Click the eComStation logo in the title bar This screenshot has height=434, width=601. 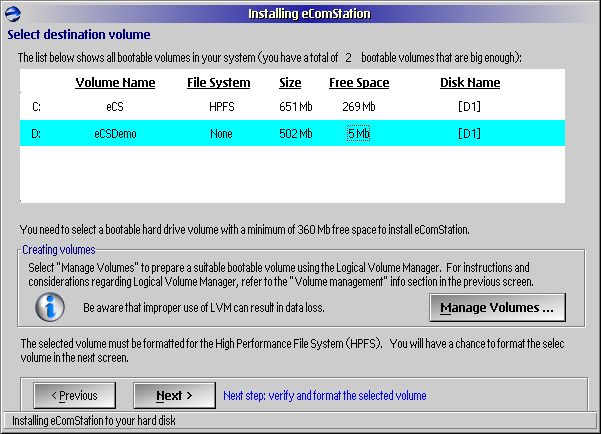(x=13, y=14)
